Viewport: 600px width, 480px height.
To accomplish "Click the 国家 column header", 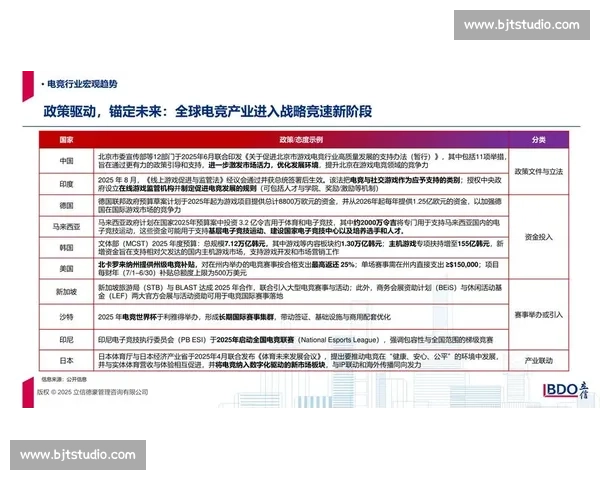I will tap(66, 140).
